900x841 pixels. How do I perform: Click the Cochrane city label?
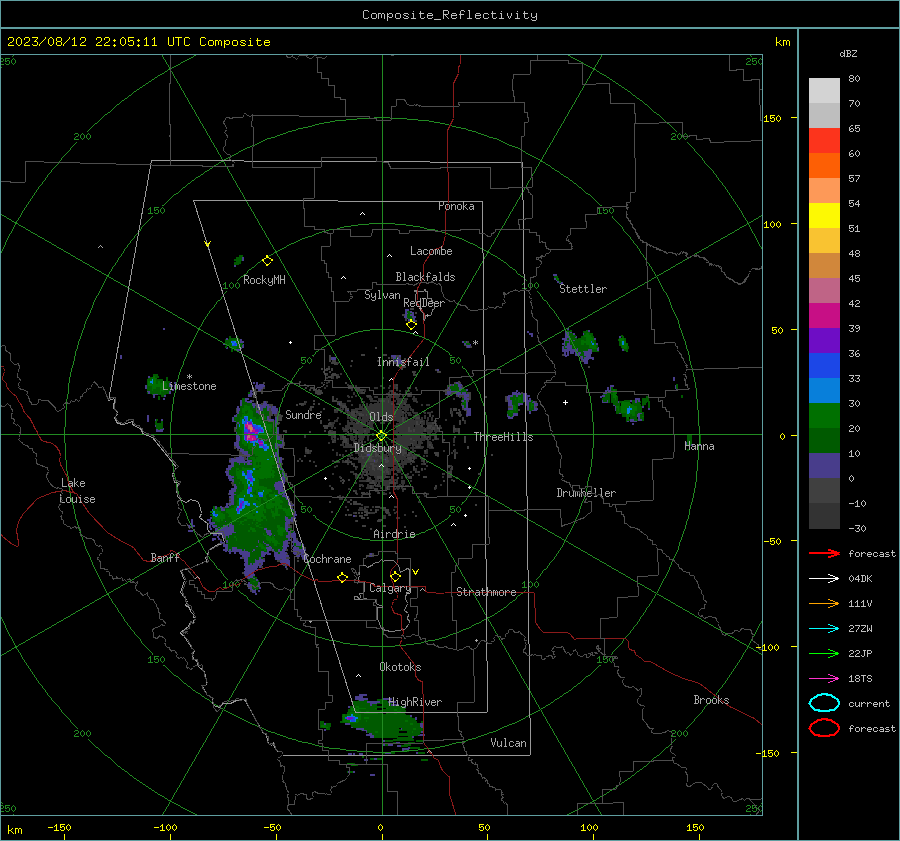coord(327,559)
